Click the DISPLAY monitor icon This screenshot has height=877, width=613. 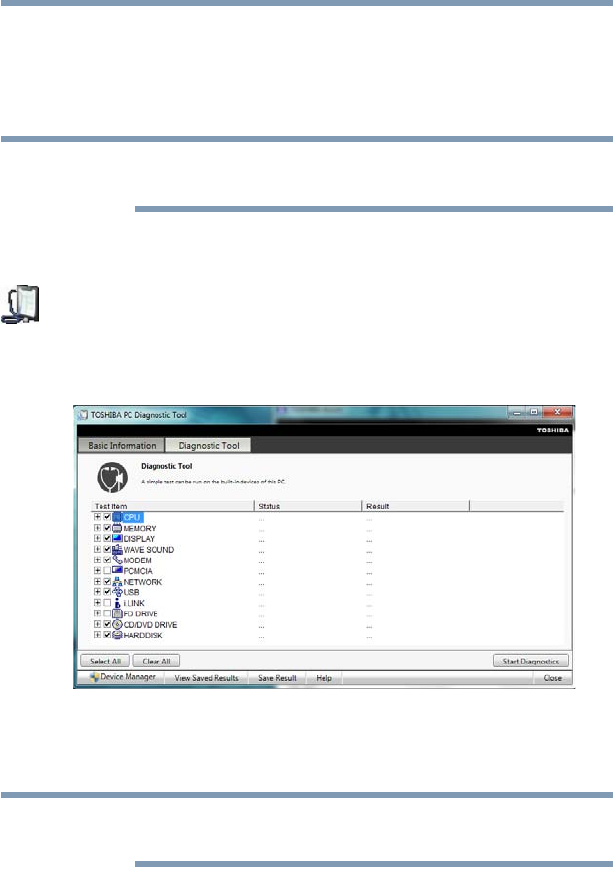[x=117, y=539]
